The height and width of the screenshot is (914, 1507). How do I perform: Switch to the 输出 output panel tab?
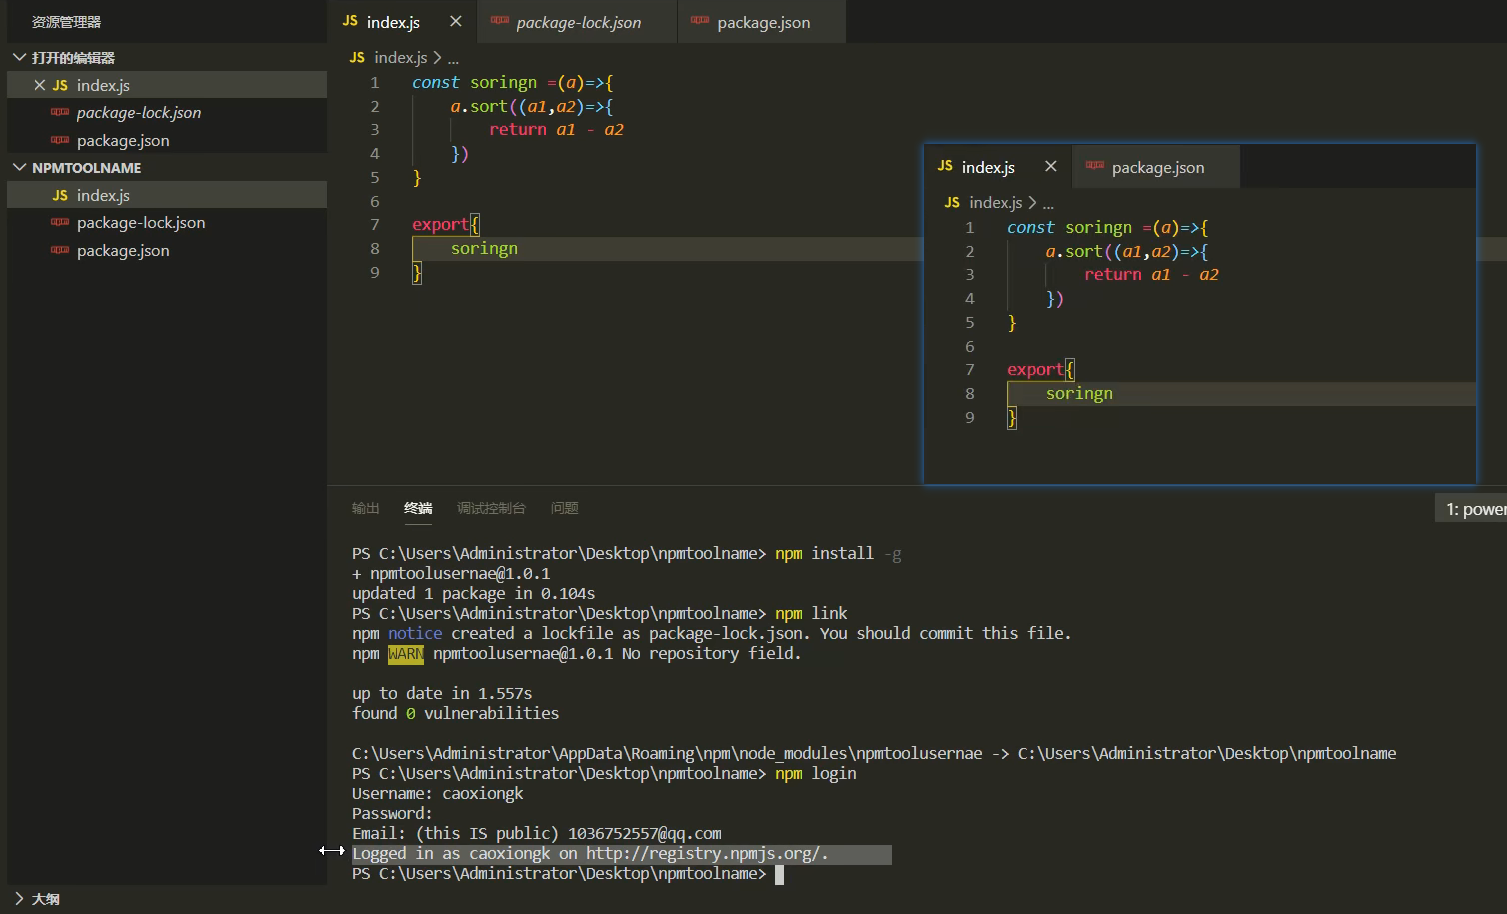[x=366, y=508]
